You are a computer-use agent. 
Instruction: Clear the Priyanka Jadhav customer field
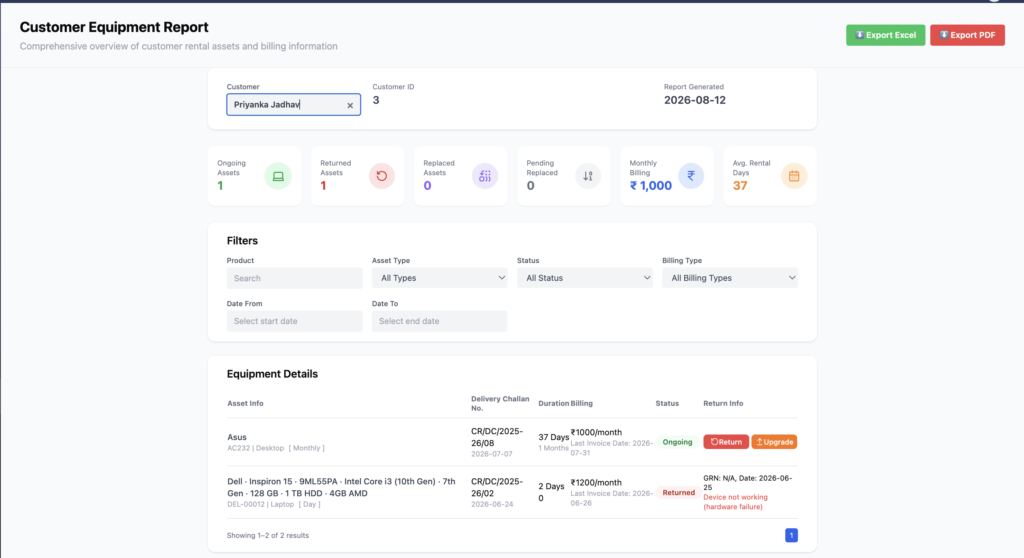[x=350, y=105]
